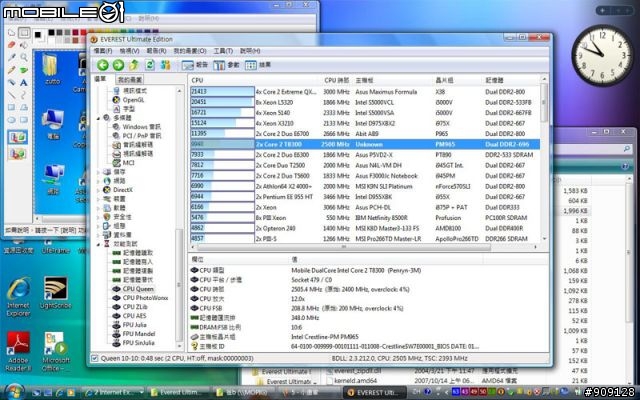Screen dimensions: 640x400
Task: Click the people icon after Refresh in EVEREST toolbar
Action: tap(165, 65)
